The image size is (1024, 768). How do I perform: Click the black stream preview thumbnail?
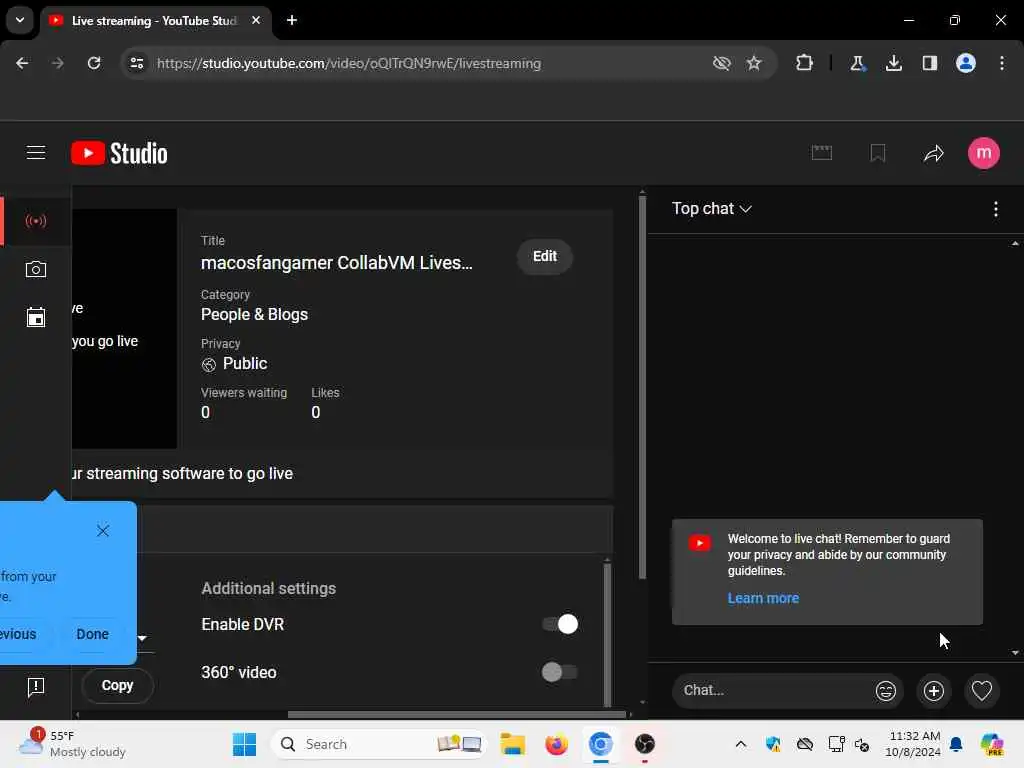[x=124, y=328]
